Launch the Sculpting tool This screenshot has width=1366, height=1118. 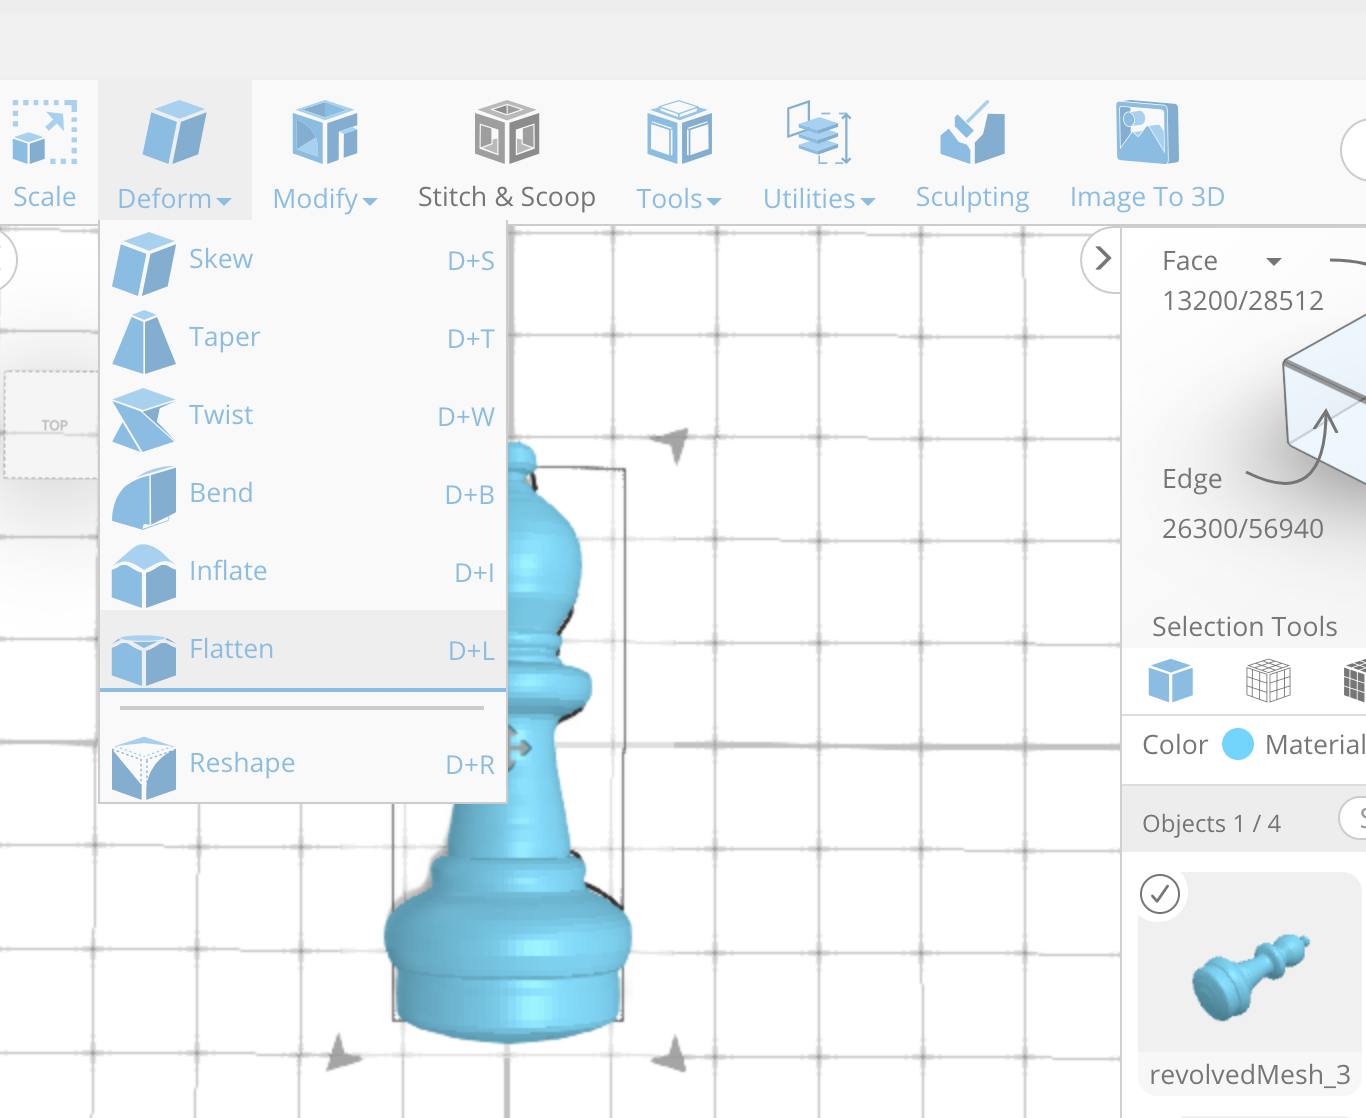972,153
